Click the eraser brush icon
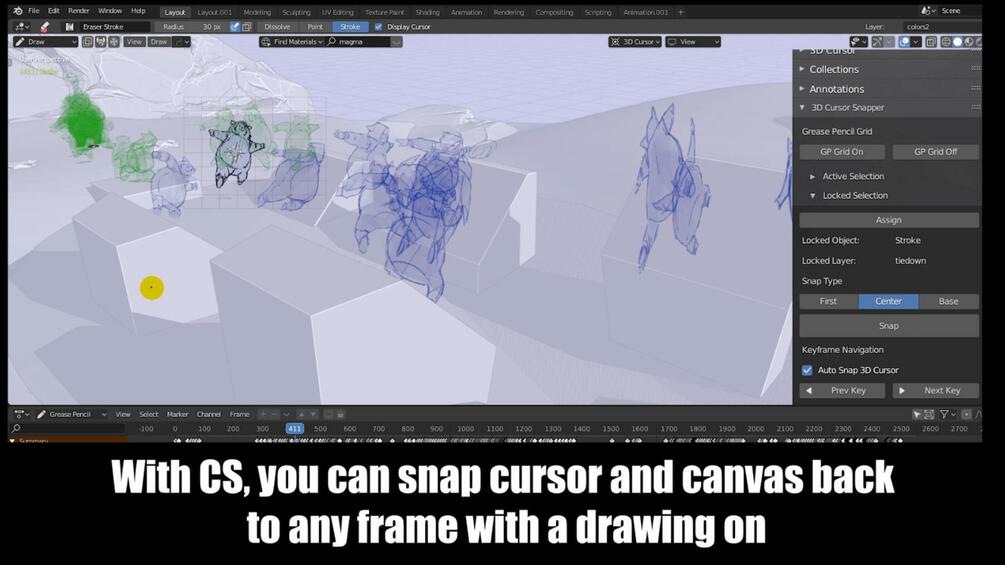The width and height of the screenshot is (1005, 565). 45,27
